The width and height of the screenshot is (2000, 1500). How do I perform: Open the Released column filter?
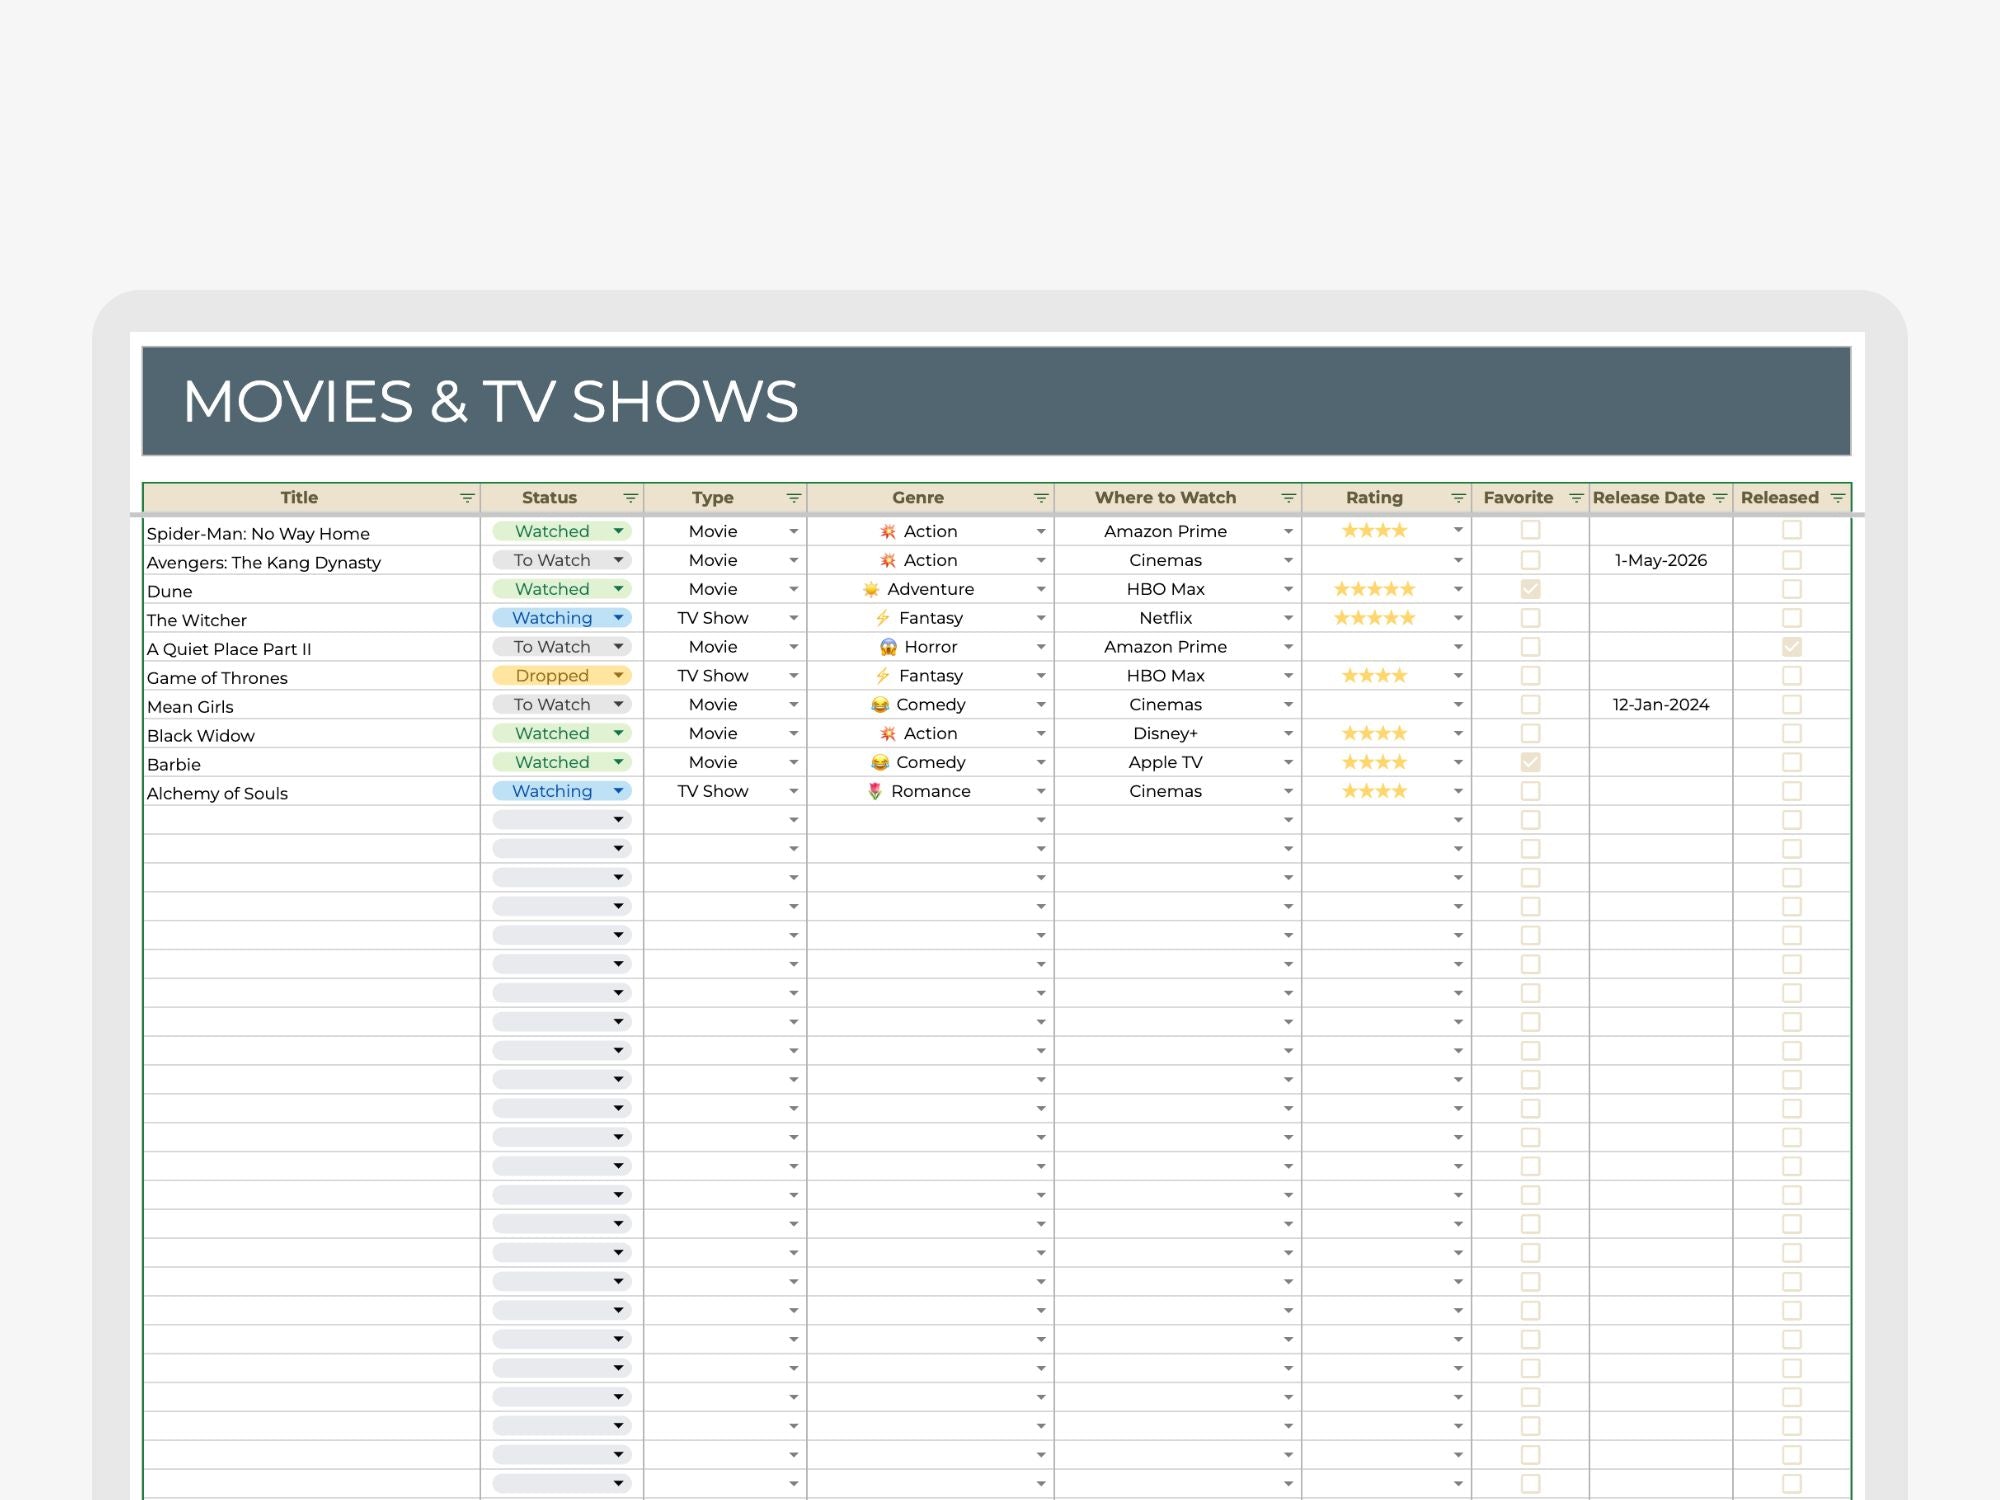(x=1839, y=497)
